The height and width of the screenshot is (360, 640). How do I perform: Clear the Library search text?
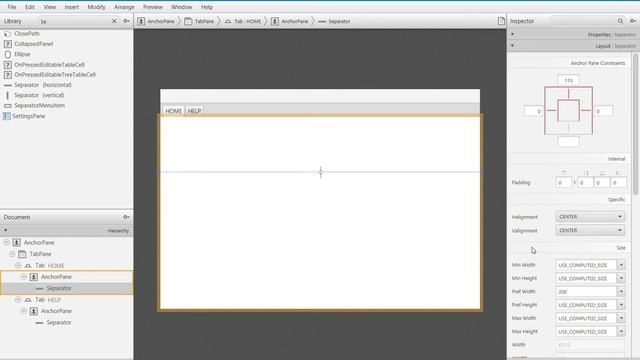tap(114, 21)
